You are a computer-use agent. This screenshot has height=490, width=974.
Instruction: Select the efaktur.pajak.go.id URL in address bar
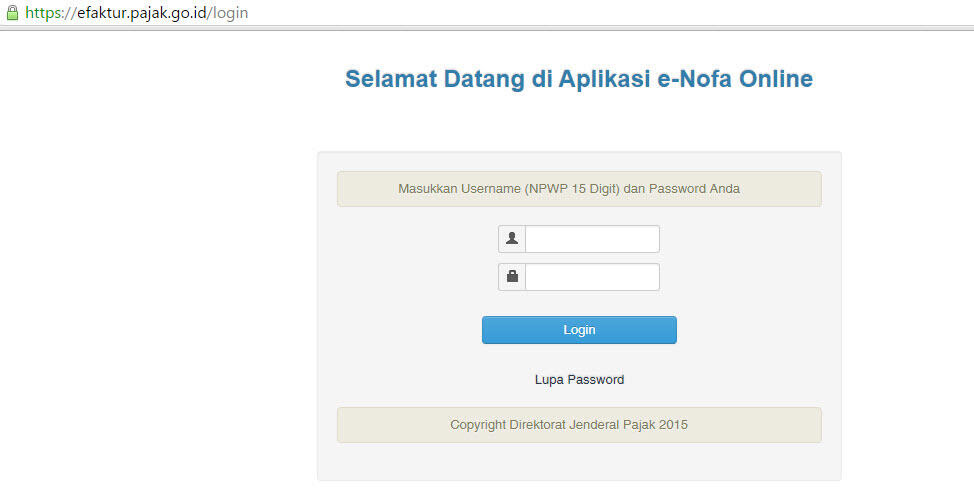(x=136, y=13)
